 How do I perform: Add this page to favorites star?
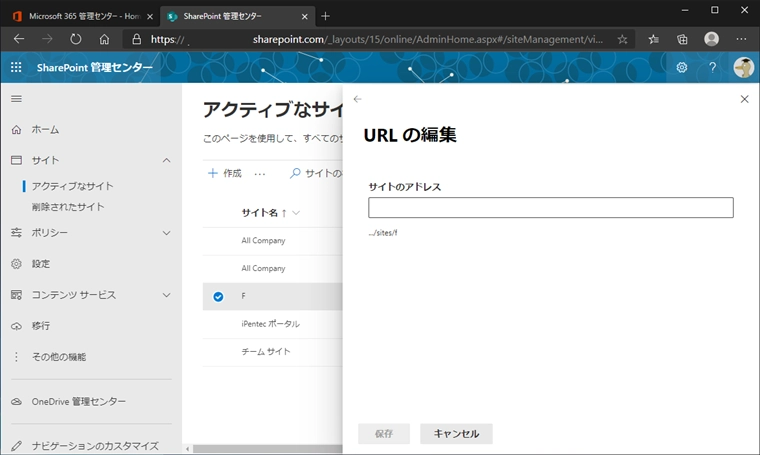click(x=622, y=39)
